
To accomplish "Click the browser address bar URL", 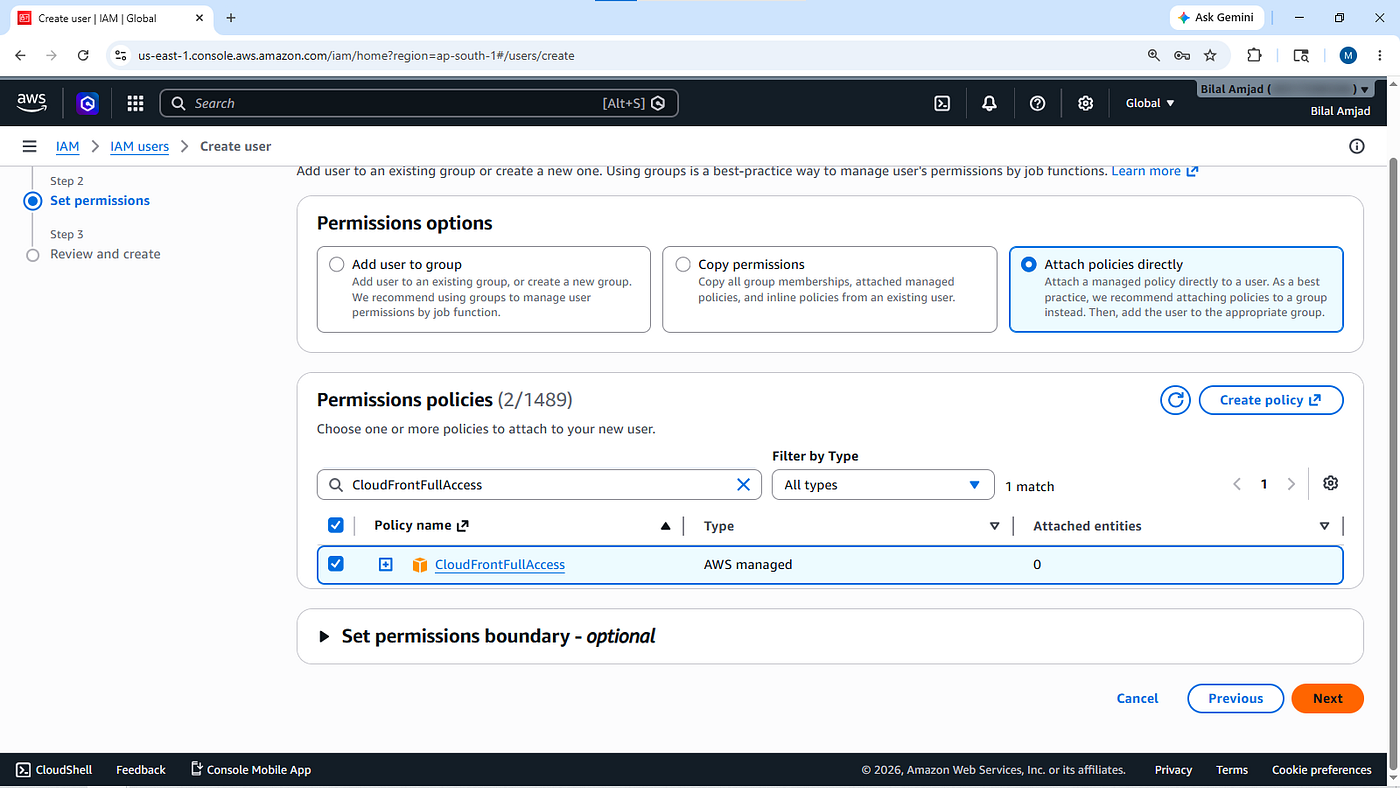I will pos(356,56).
